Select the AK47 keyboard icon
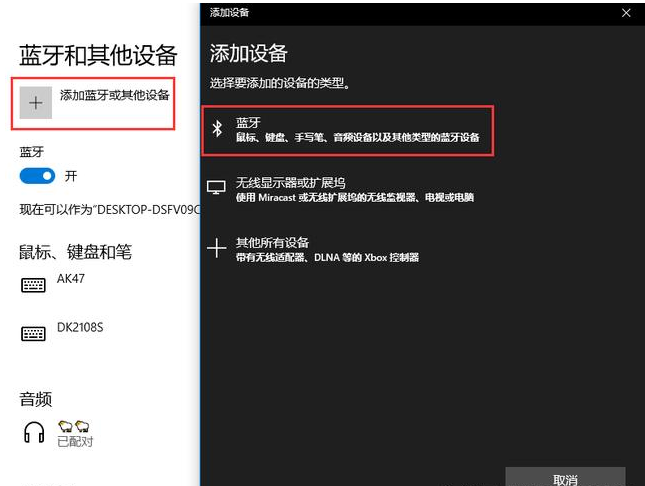This screenshot has width=645, height=486. [33, 285]
